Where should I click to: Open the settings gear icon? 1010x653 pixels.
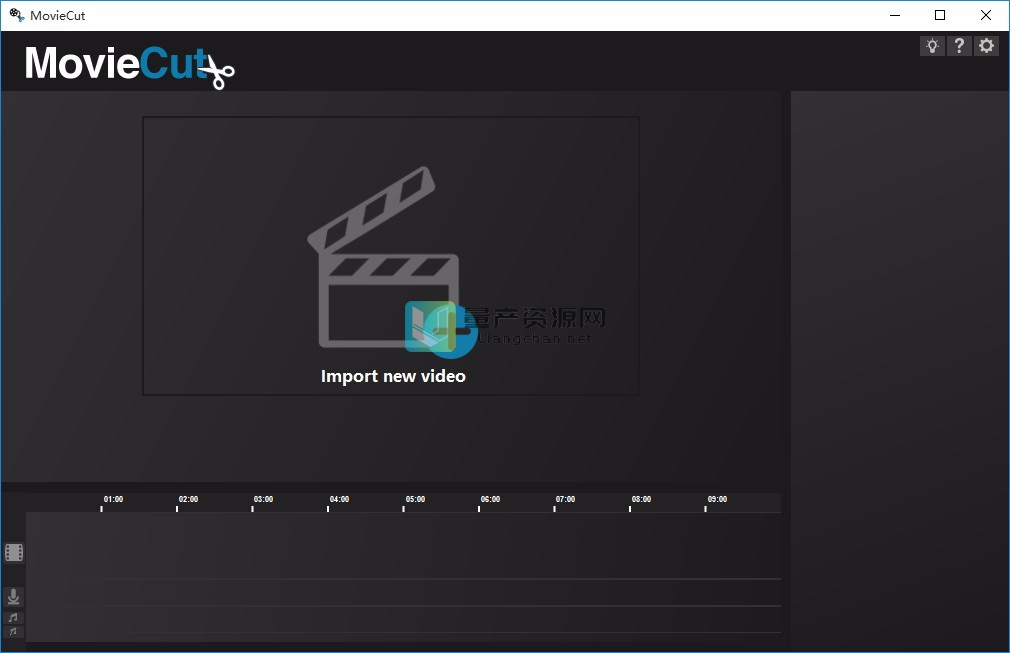click(986, 46)
